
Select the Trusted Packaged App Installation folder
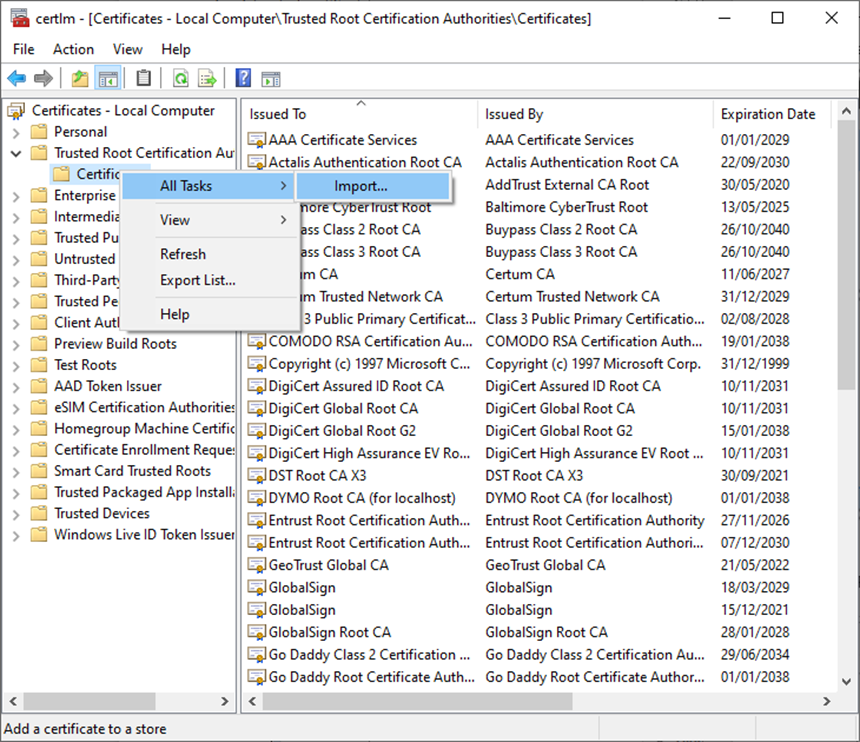click(144, 492)
